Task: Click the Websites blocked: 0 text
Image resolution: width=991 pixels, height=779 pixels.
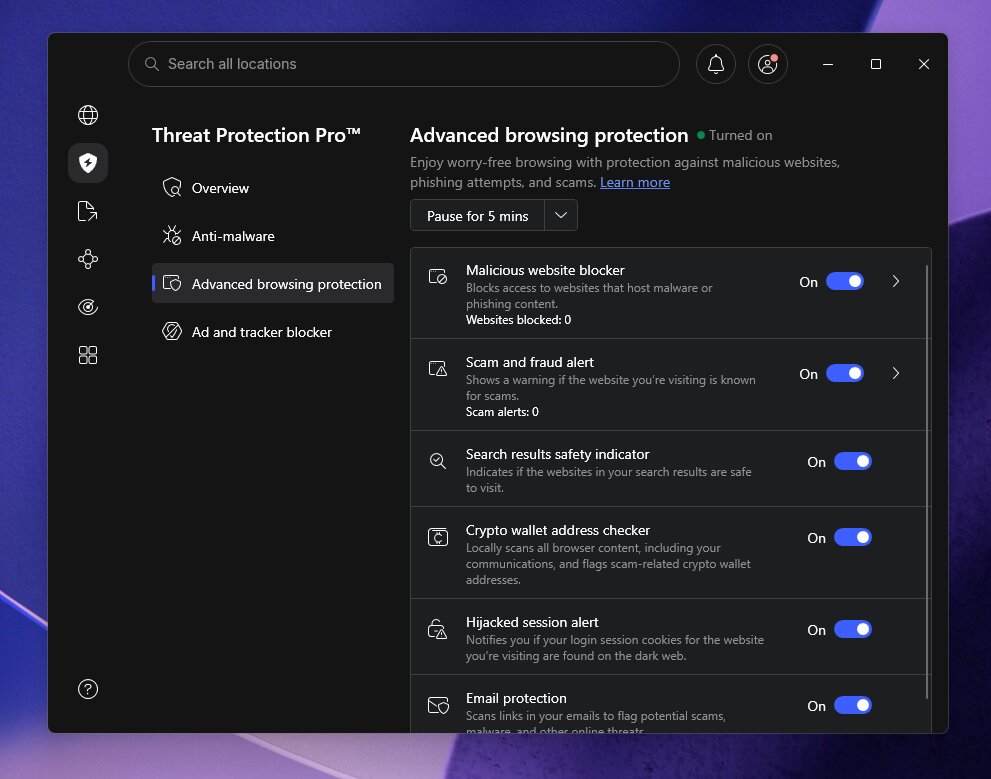Action: point(518,320)
